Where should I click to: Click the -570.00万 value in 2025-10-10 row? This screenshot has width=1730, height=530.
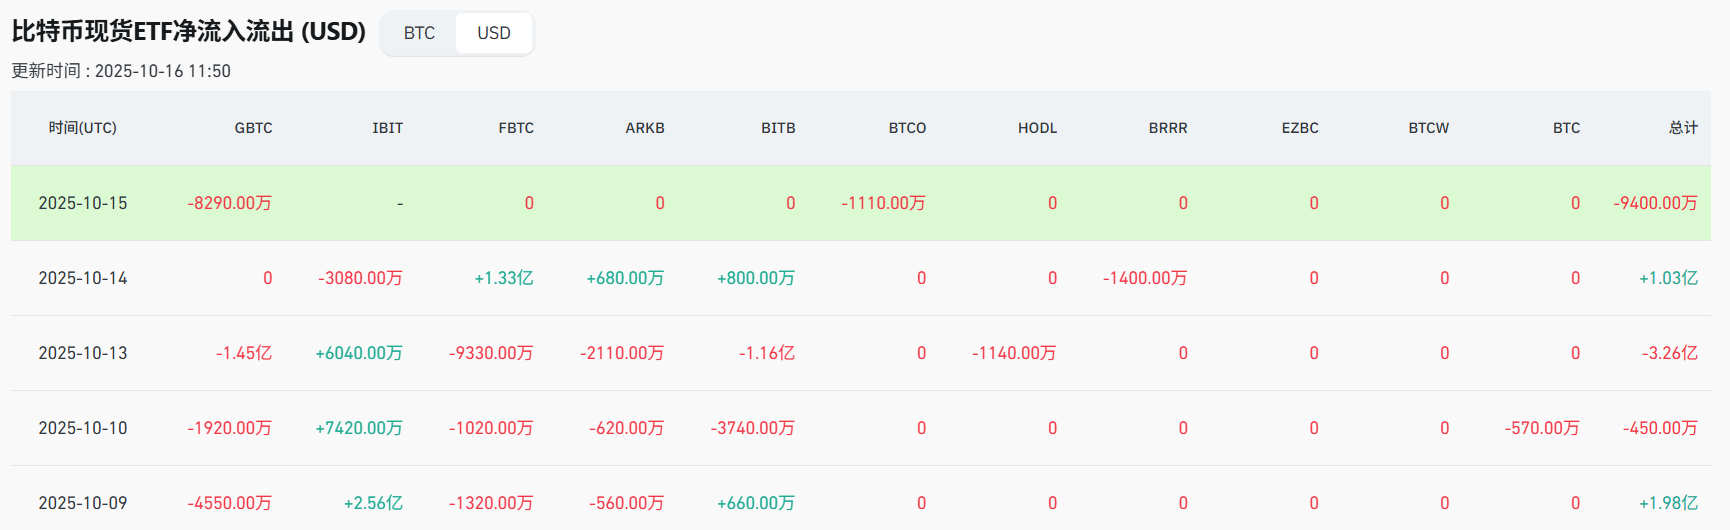[1541, 428]
